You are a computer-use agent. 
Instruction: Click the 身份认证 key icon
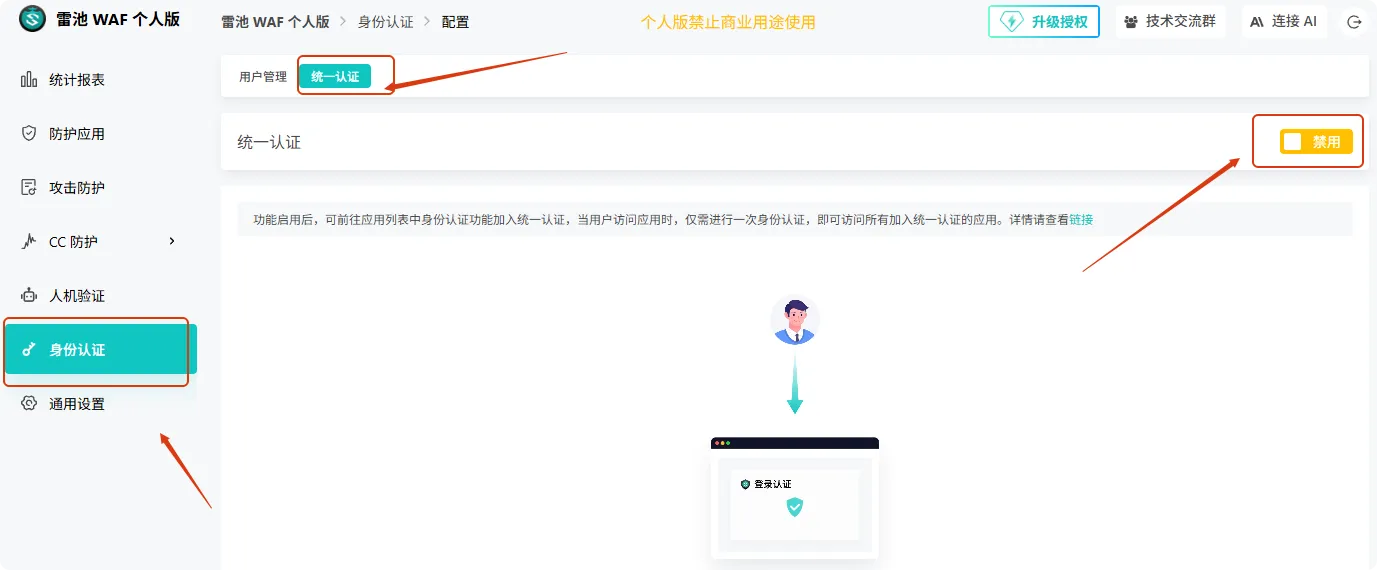pos(29,349)
